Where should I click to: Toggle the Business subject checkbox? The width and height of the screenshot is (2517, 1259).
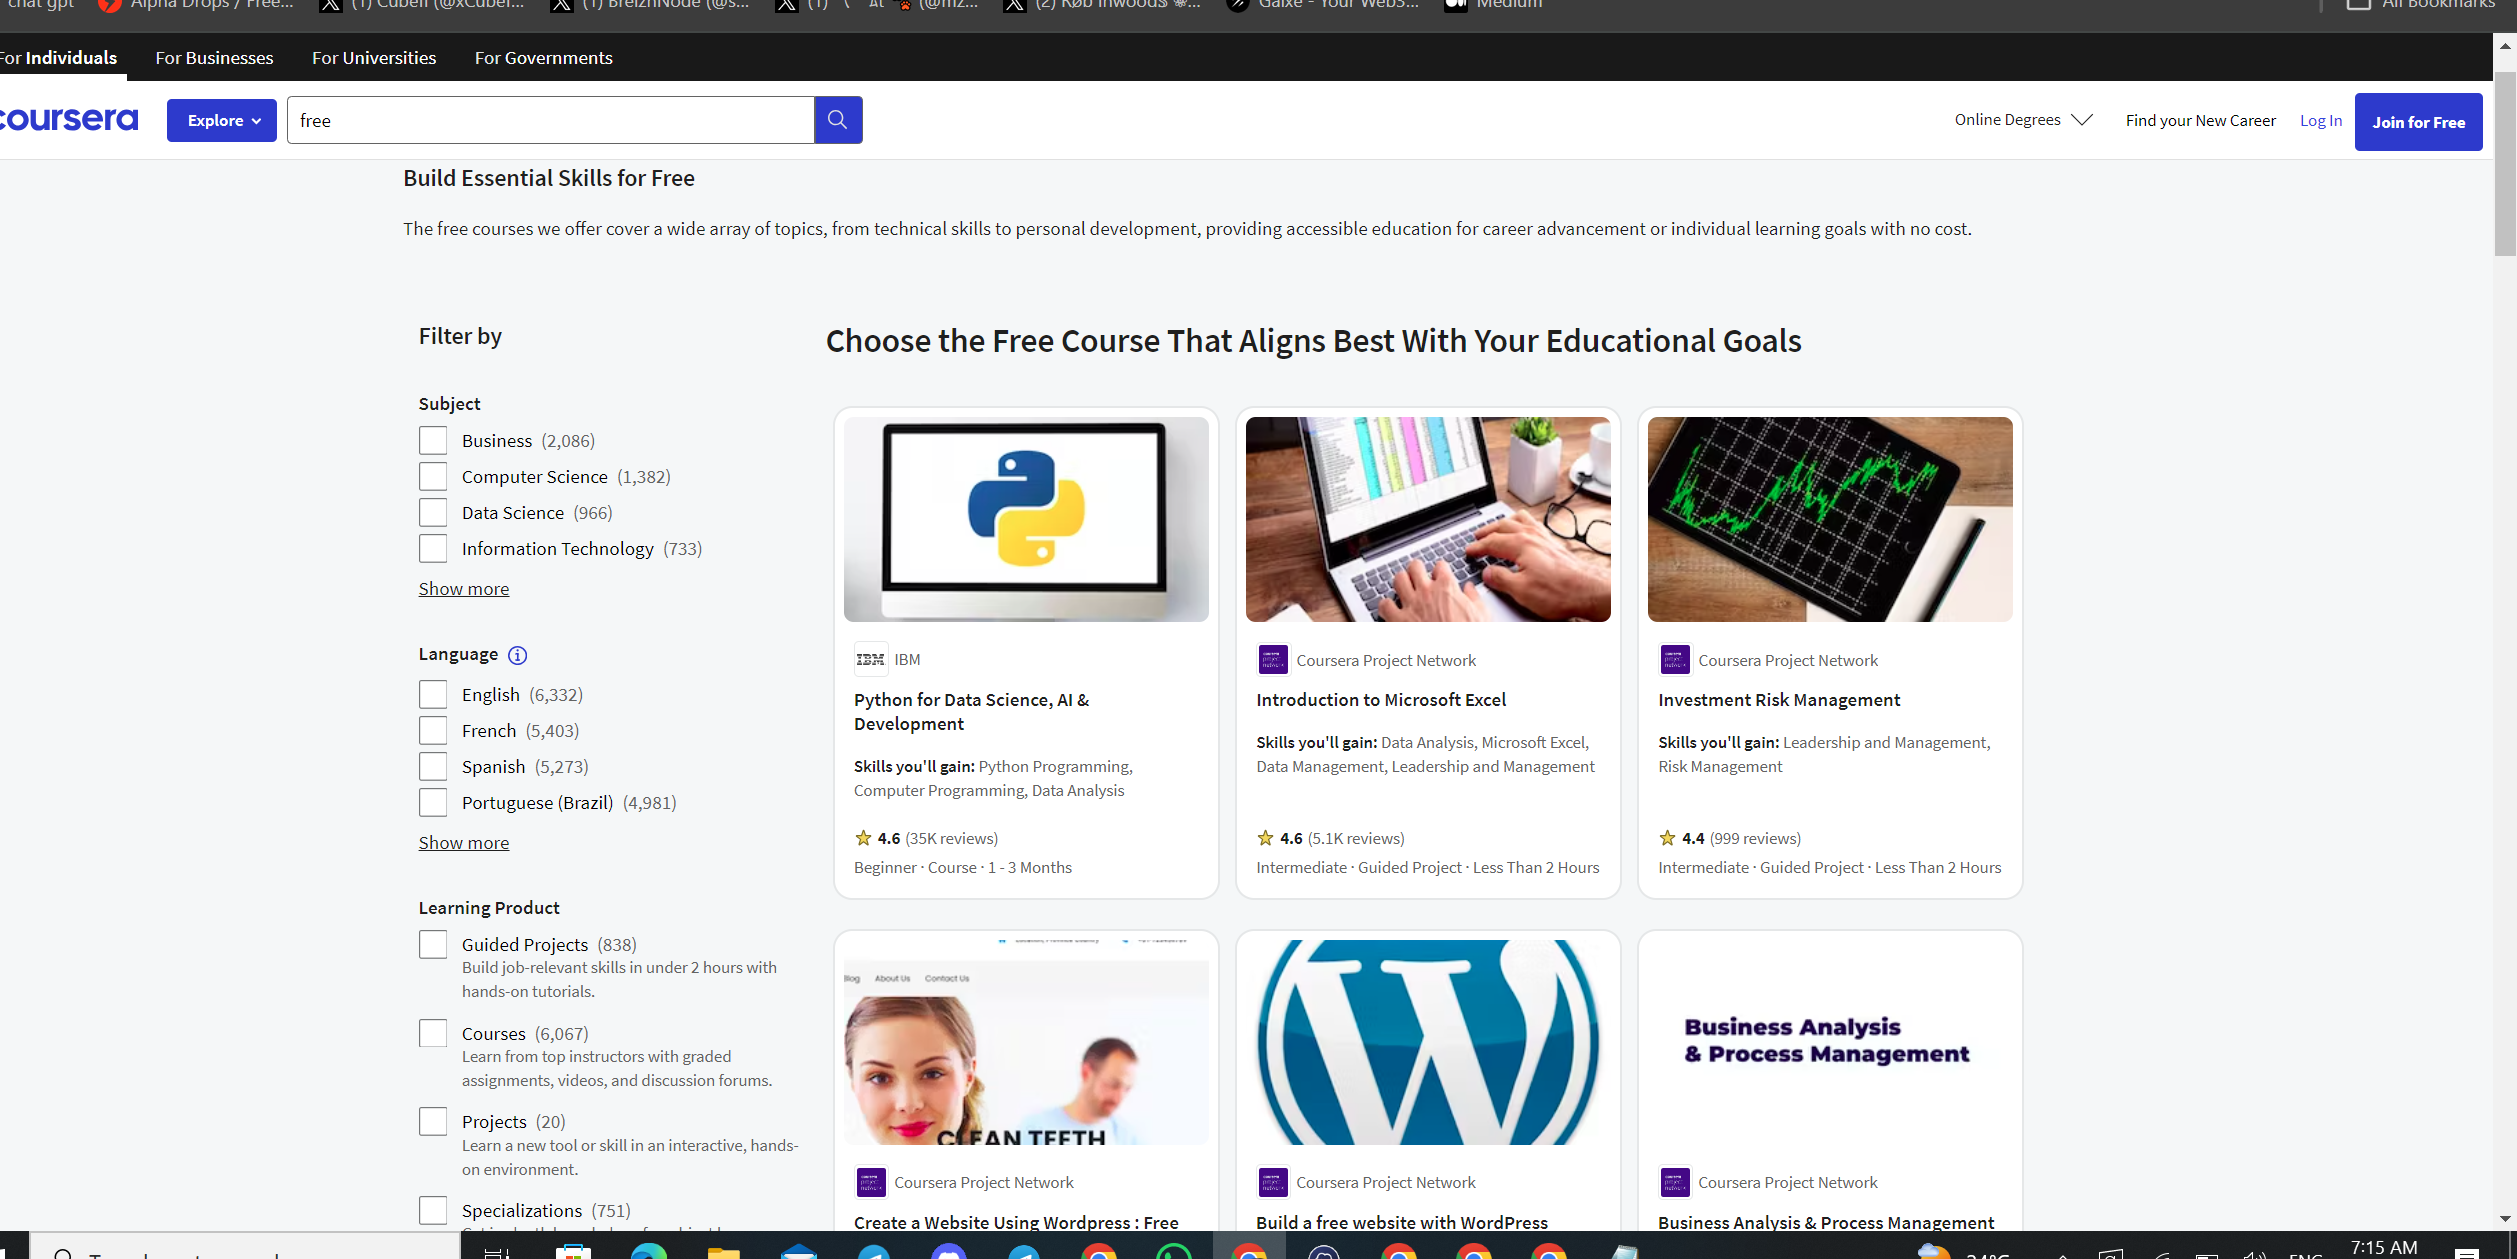(x=433, y=441)
